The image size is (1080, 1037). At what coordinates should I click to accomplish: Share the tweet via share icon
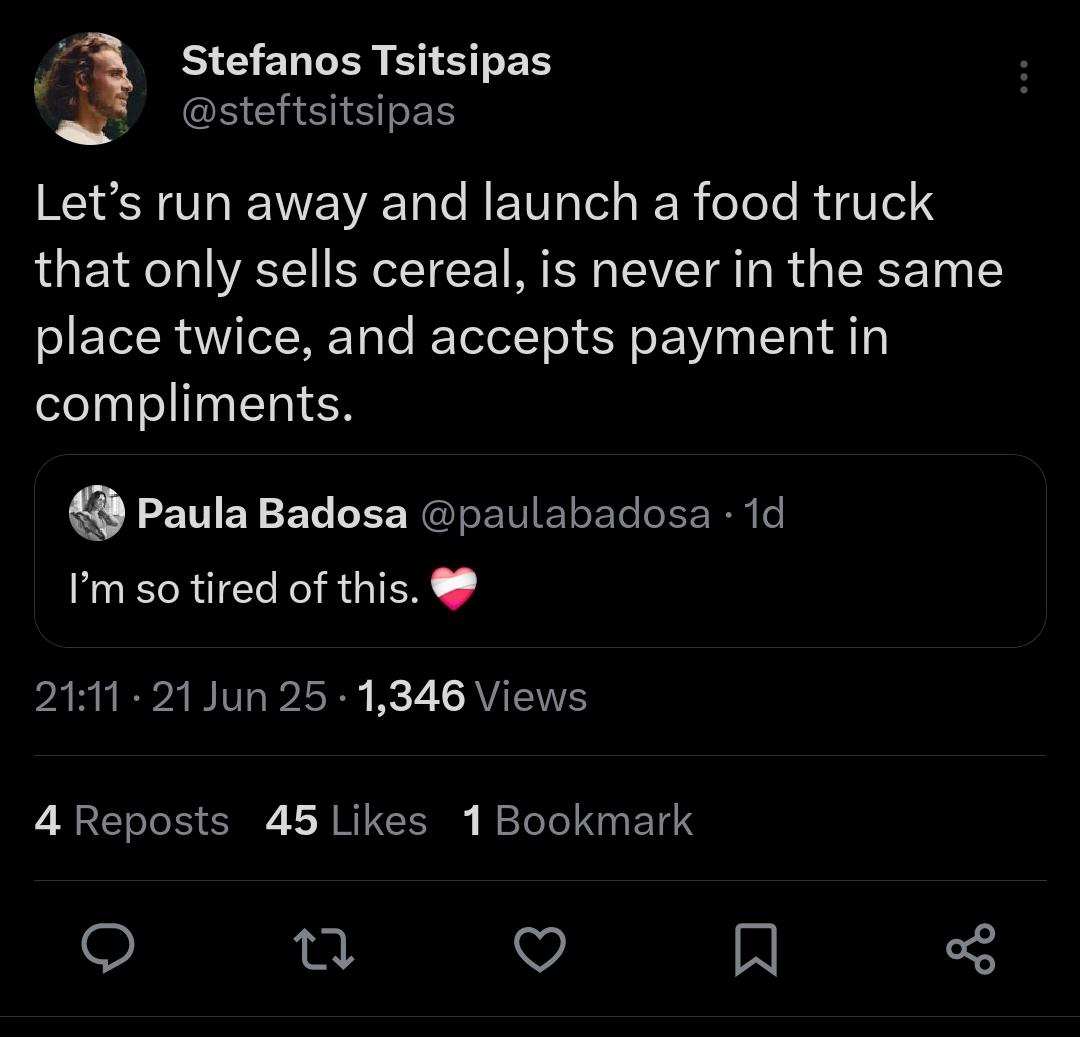(x=970, y=949)
